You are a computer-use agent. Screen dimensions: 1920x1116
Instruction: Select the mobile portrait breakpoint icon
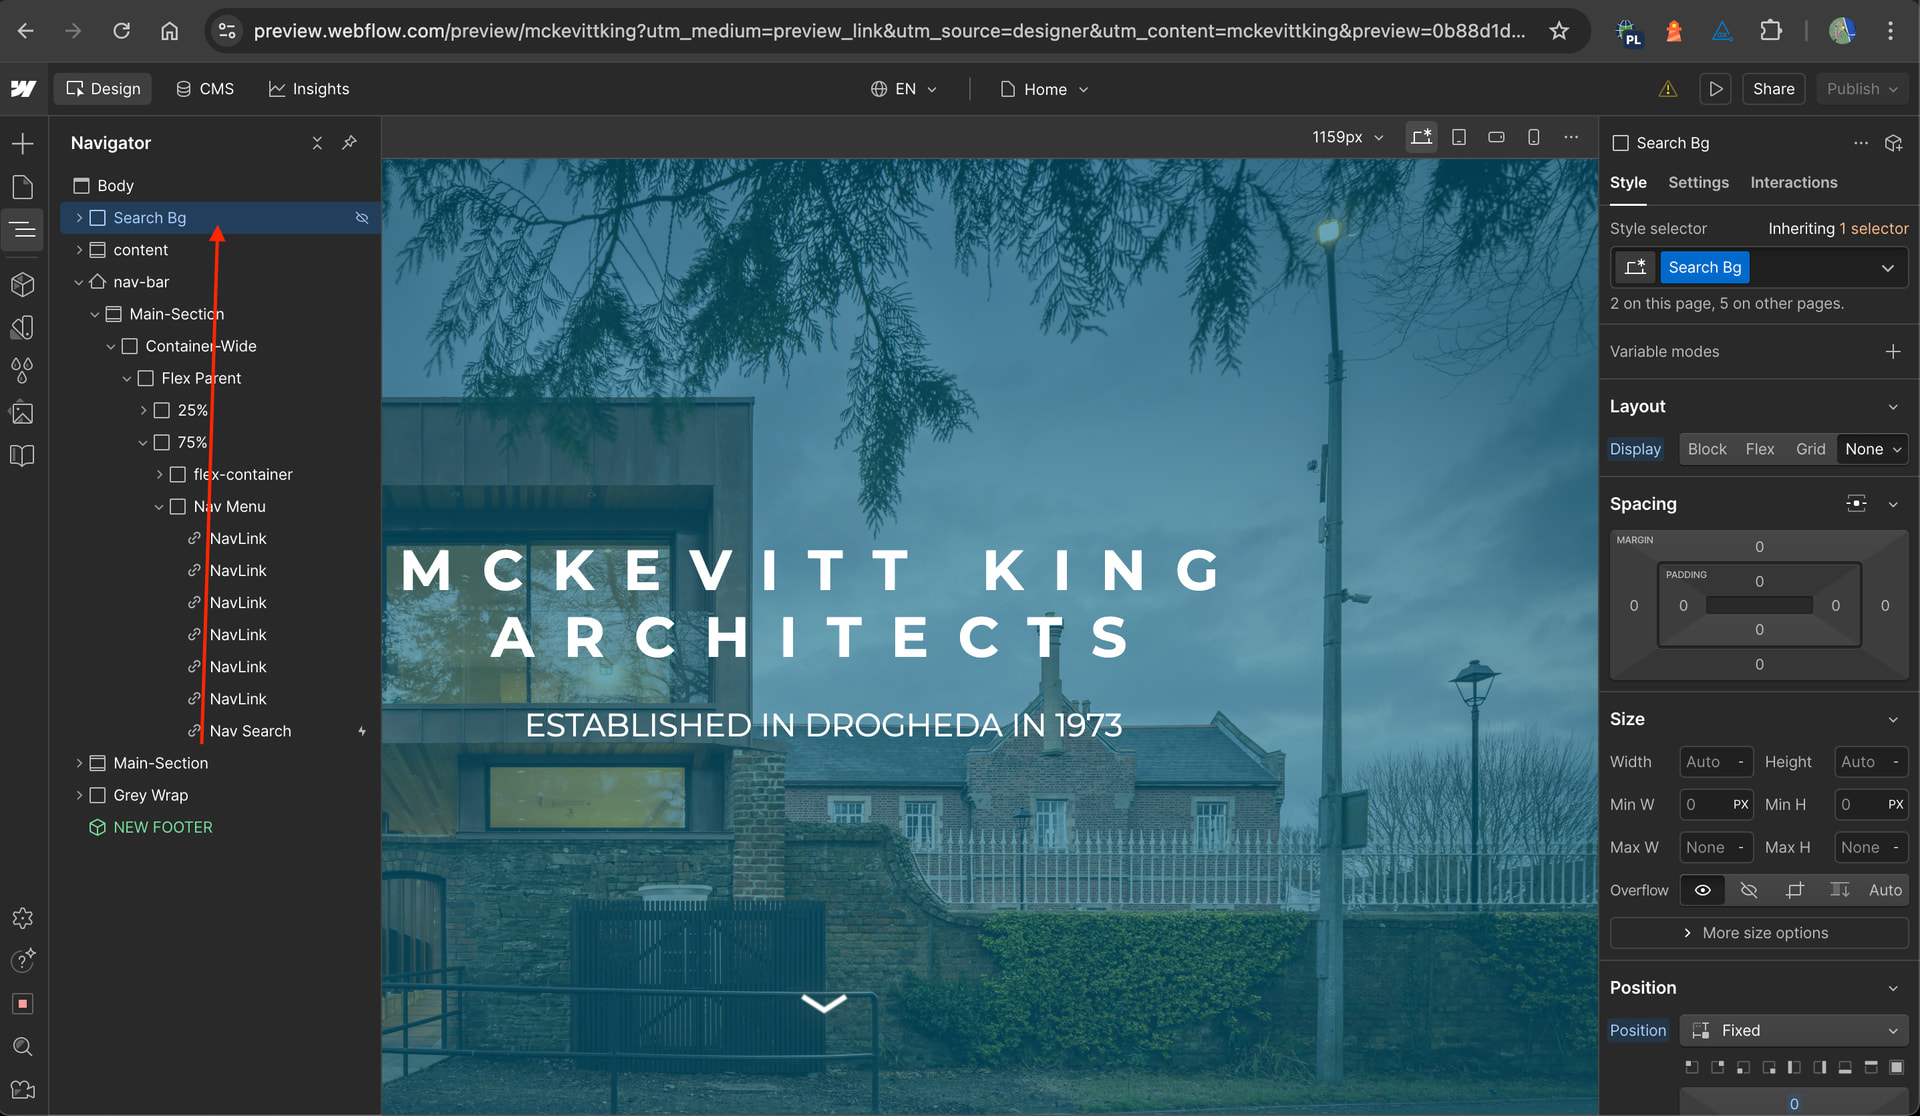coord(1533,137)
